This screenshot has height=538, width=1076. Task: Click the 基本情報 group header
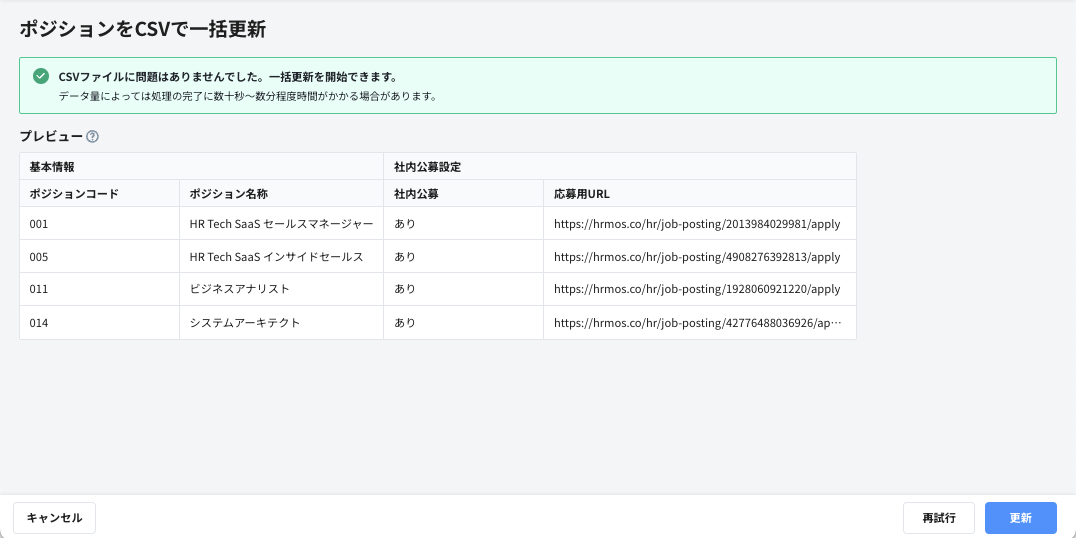click(x=52, y=166)
